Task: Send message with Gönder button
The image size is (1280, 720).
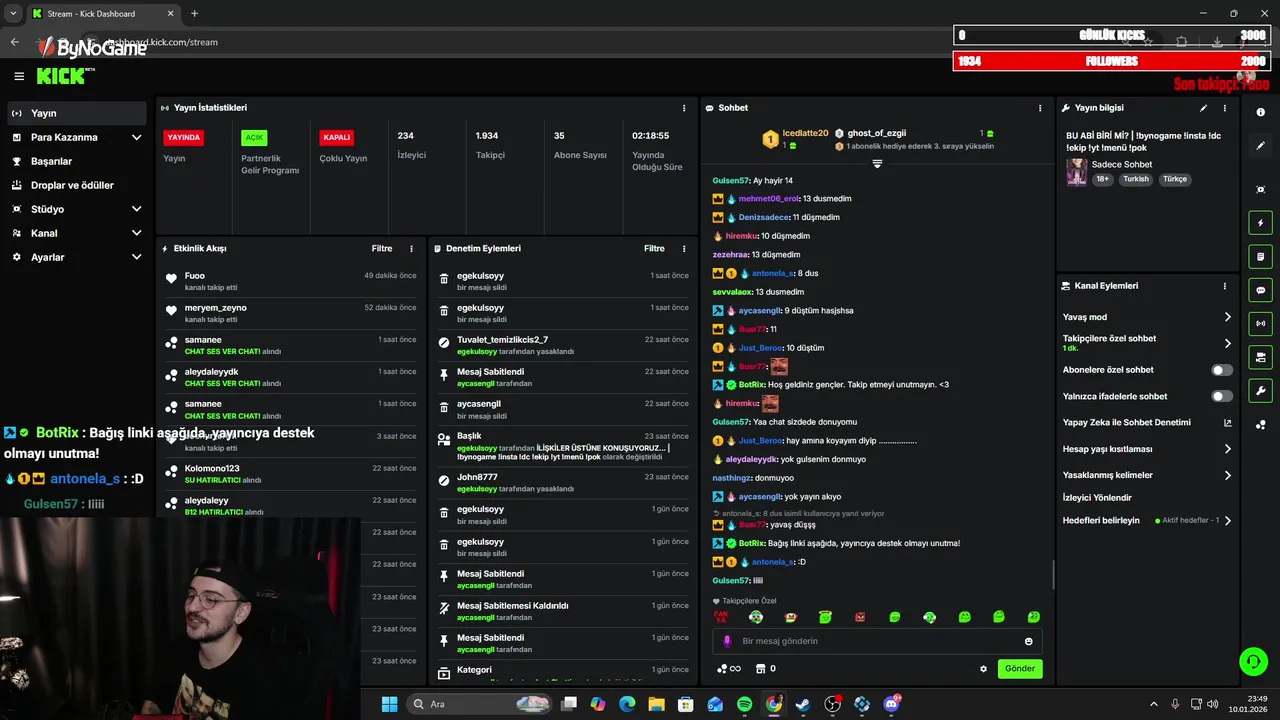Action: (x=1020, y=668)
